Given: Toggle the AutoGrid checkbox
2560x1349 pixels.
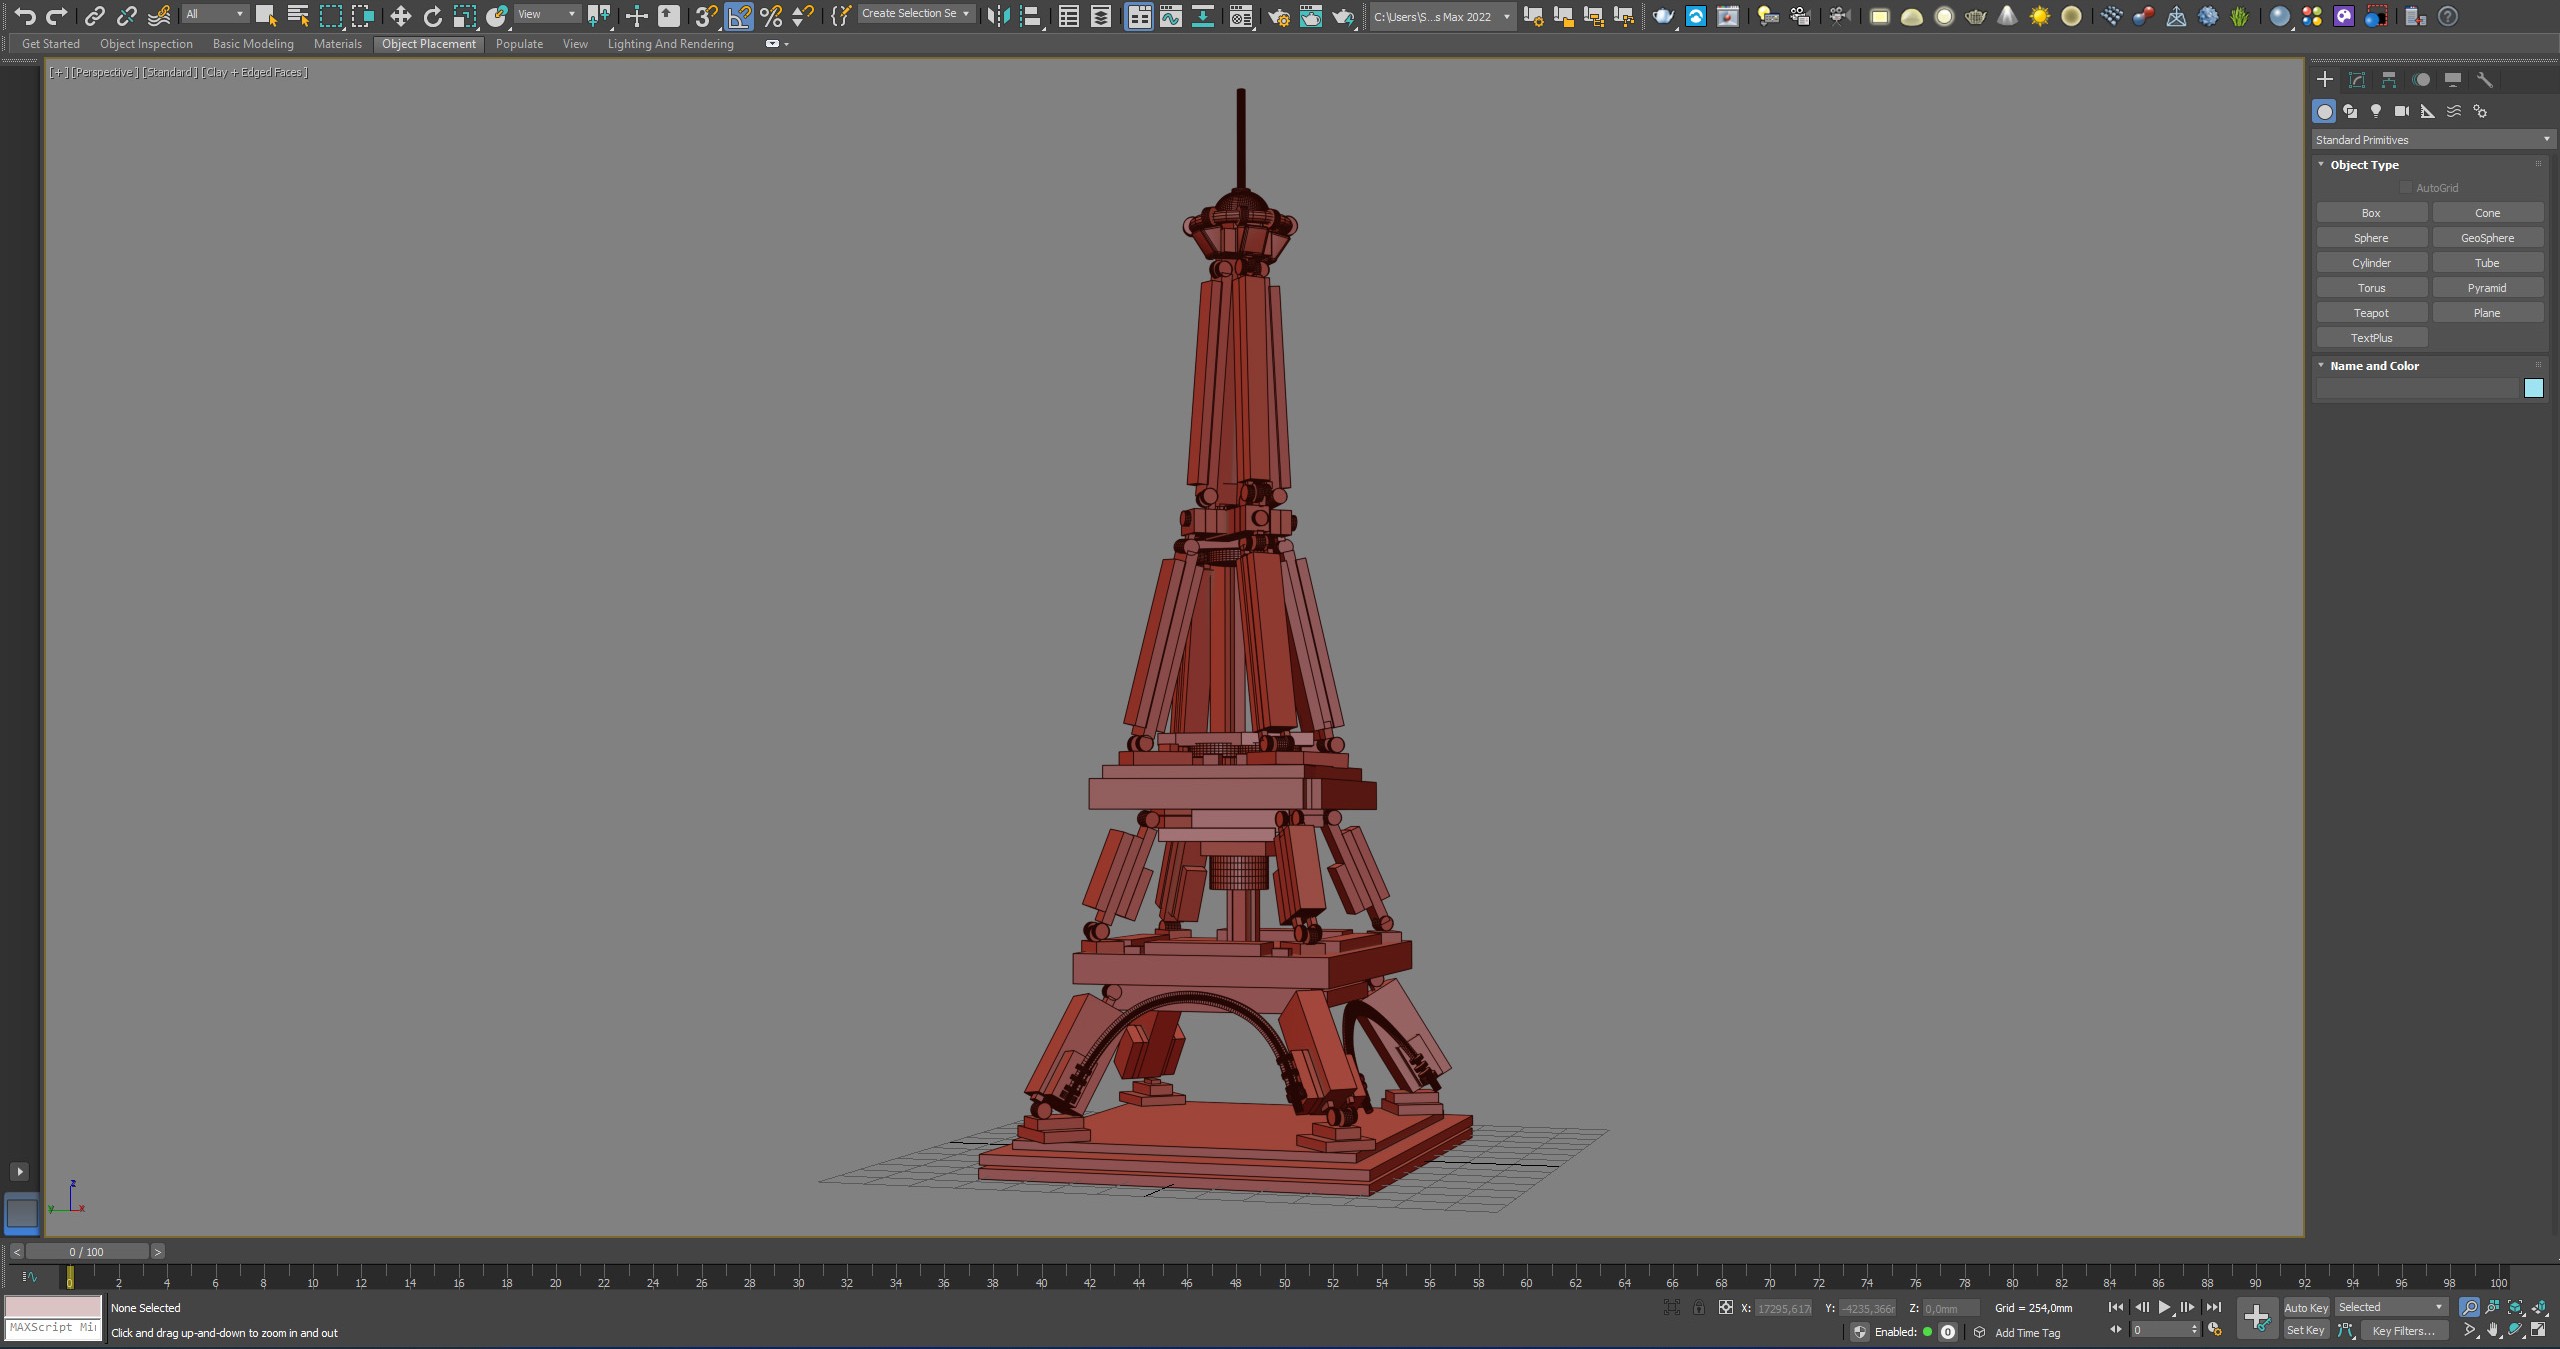Looking at the screenshot, I should click(x=2406, y=188).
